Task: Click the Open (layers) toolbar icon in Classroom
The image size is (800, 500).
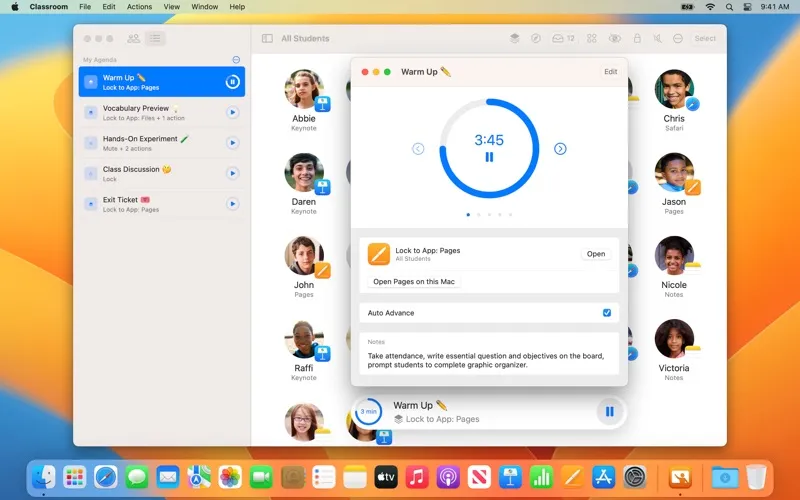Action: click(x=514, y=38)
